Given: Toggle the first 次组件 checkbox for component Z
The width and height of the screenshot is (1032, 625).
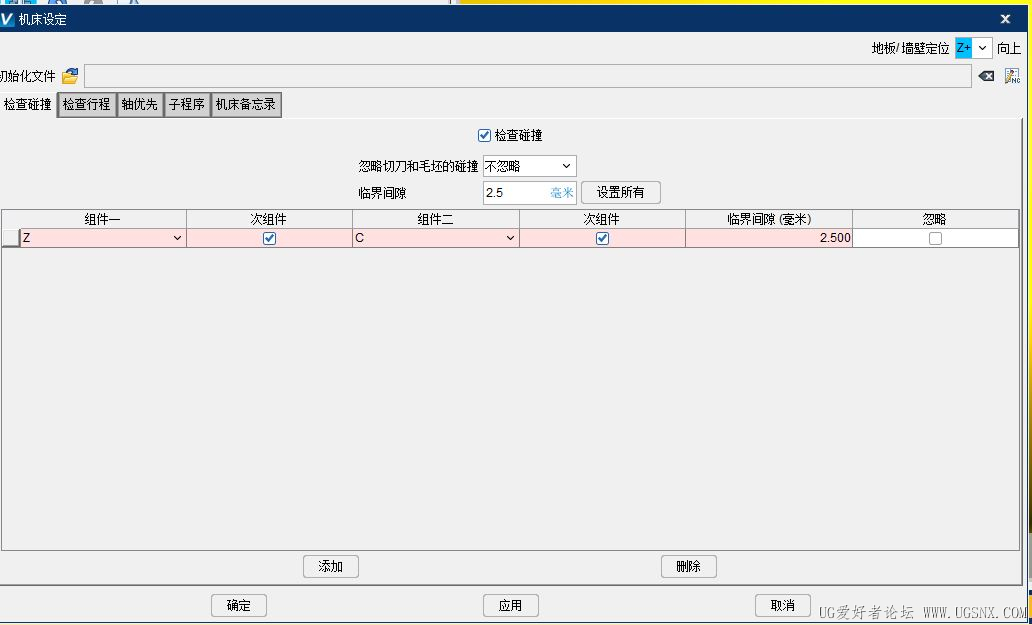Looking at the screenshot, I should pyautogui.click(x=269, y=238).
